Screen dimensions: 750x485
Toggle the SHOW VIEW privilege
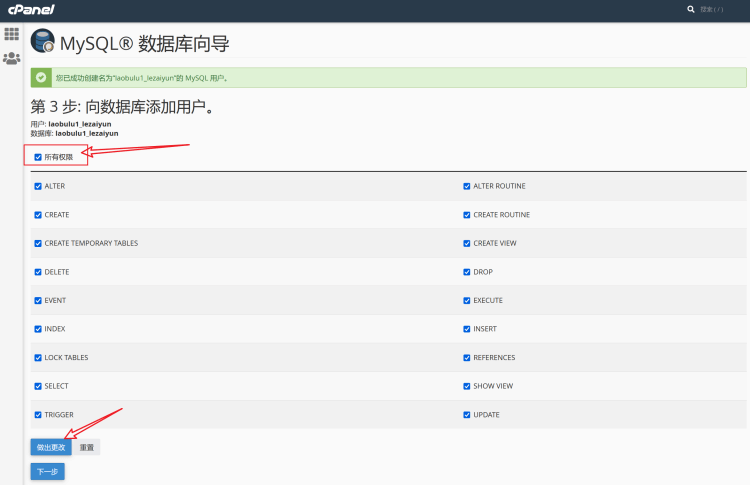[x=467, y=386]
